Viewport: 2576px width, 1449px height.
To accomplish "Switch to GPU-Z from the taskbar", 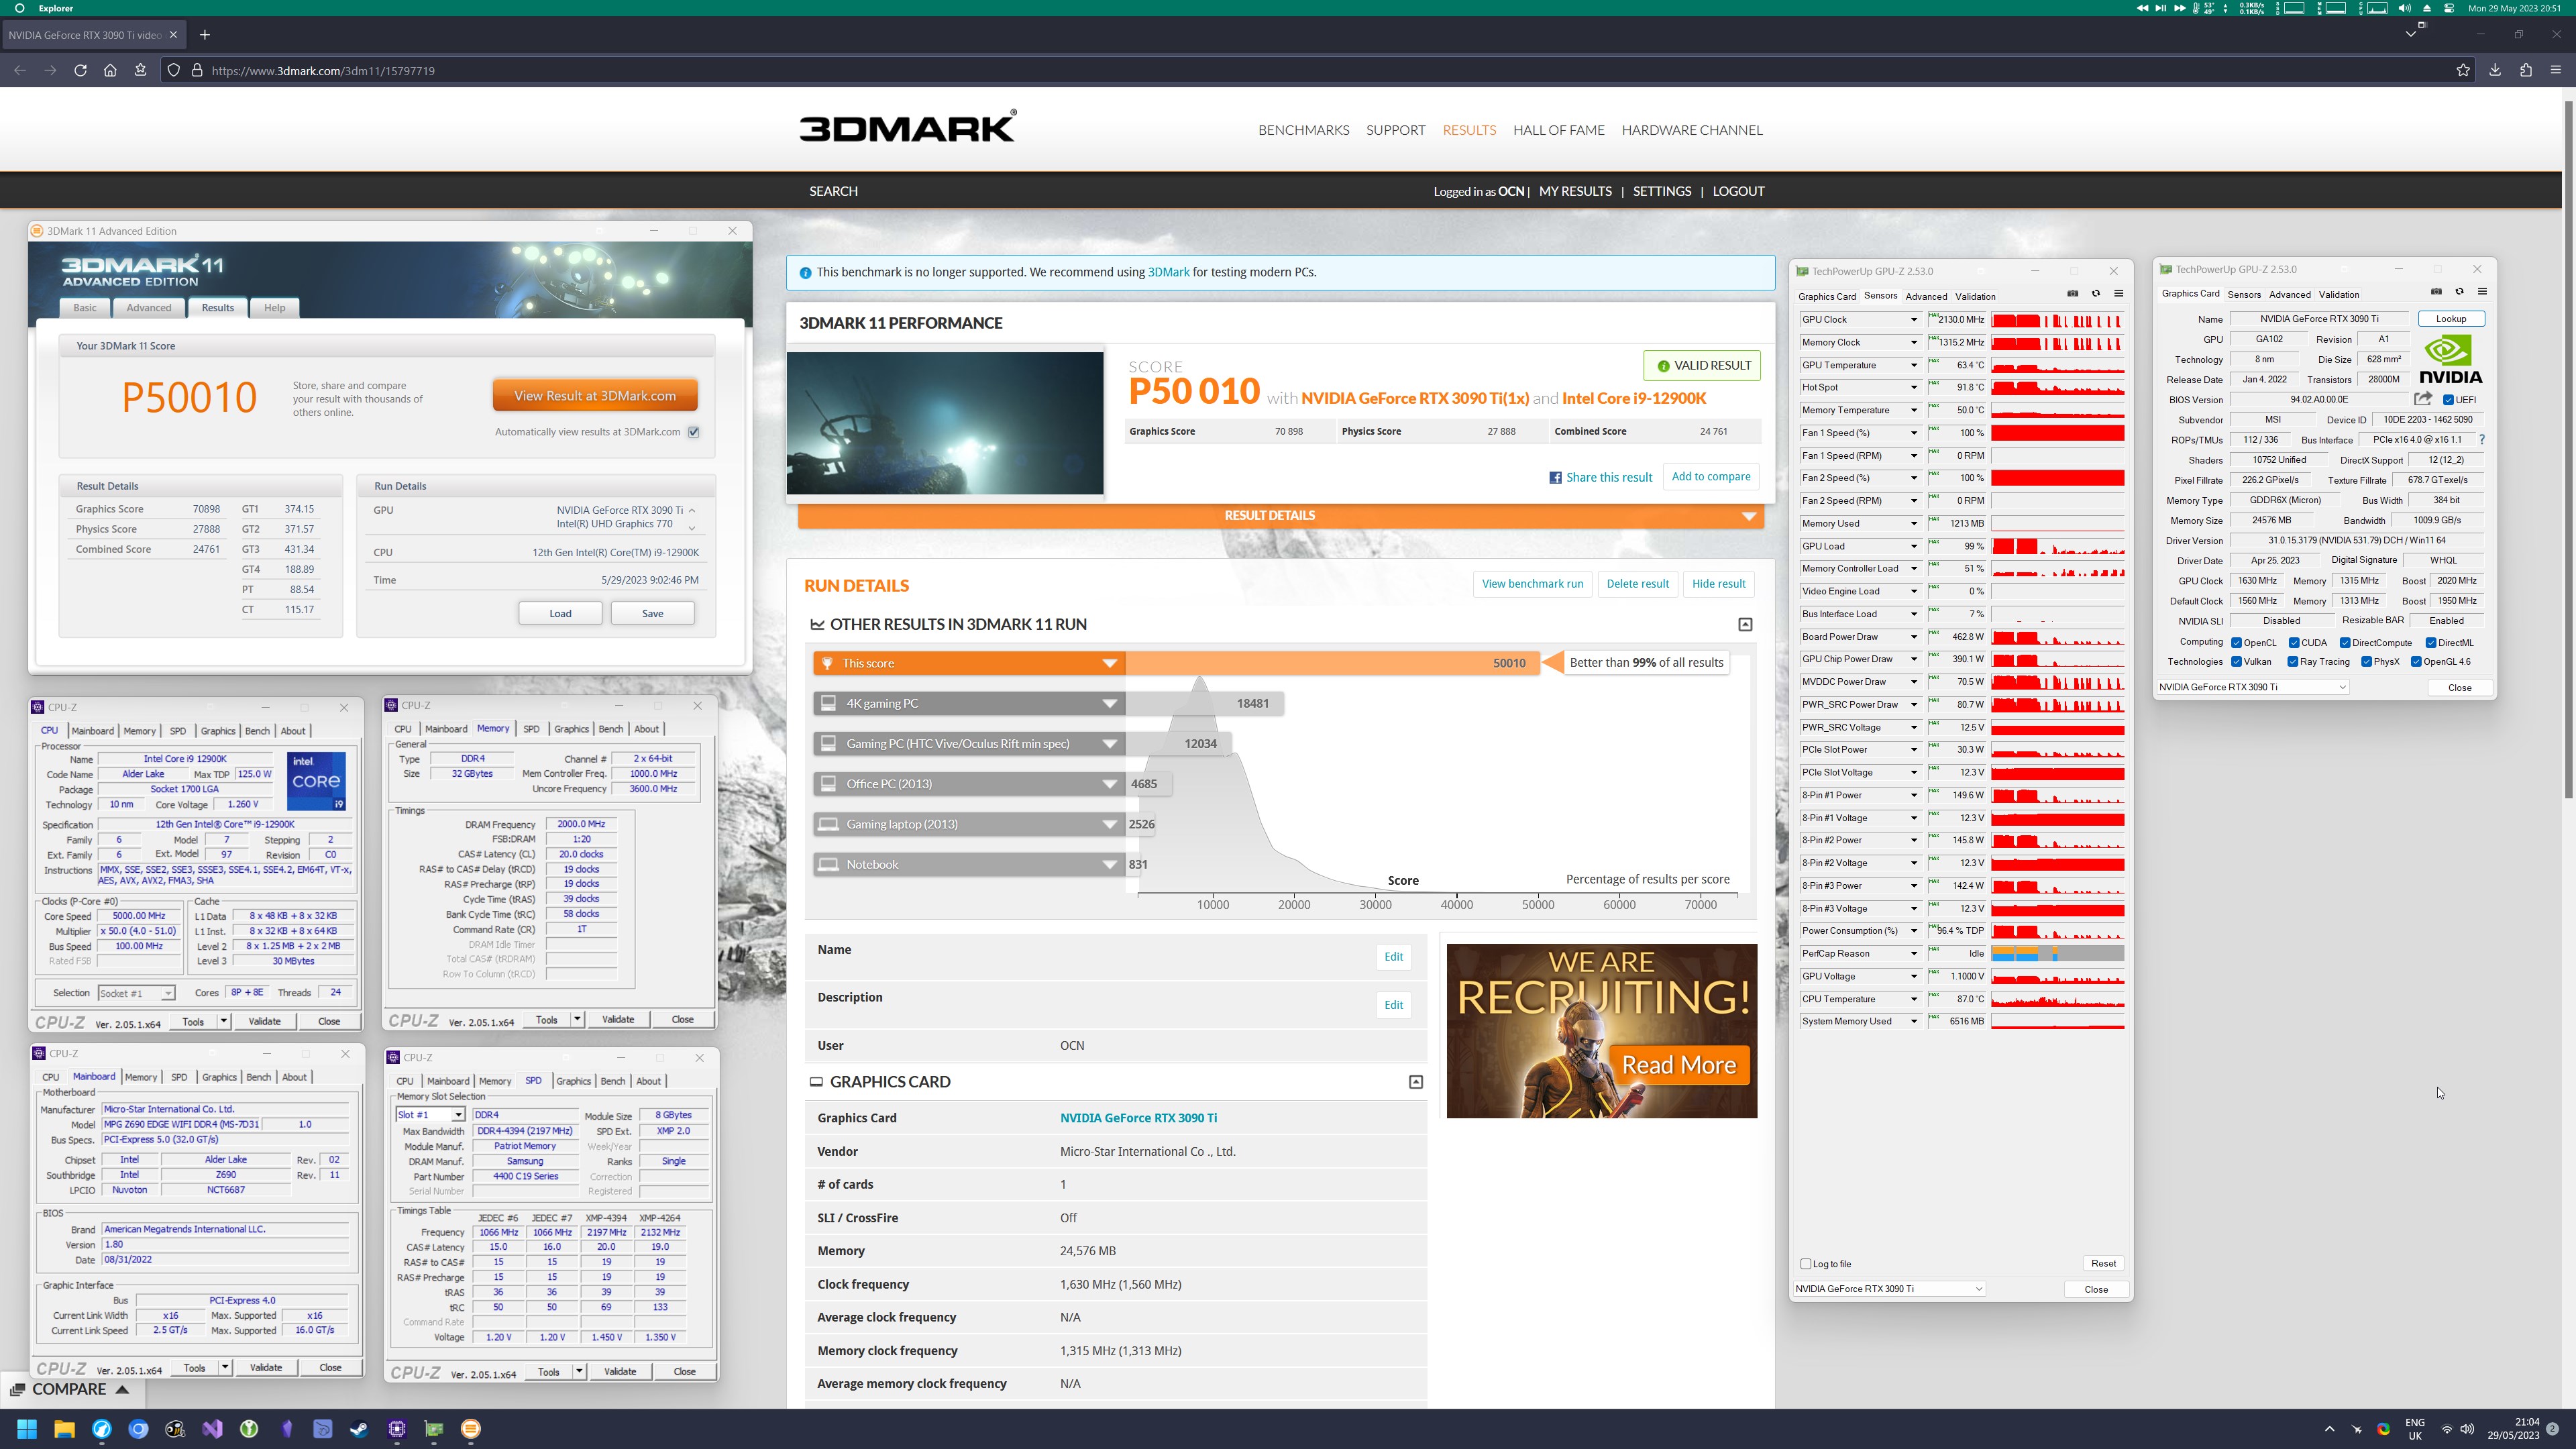I will click(434, 1429).
